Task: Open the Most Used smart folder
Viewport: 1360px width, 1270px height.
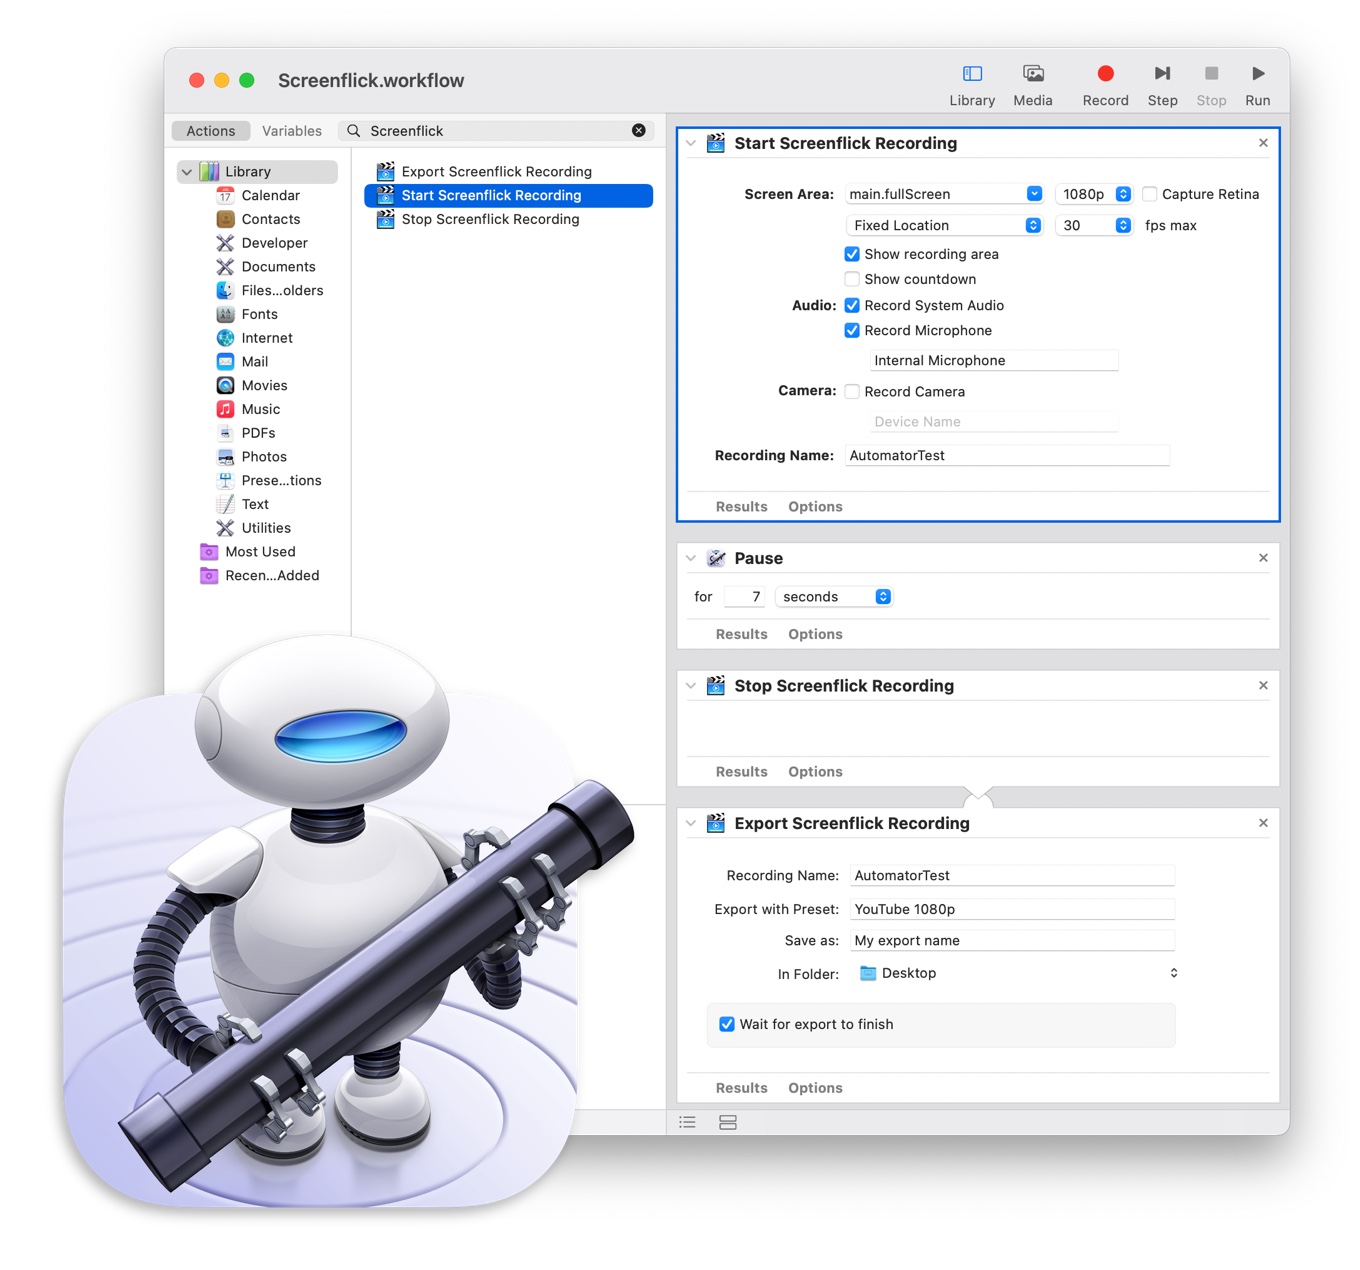Action: coord(248,552)
